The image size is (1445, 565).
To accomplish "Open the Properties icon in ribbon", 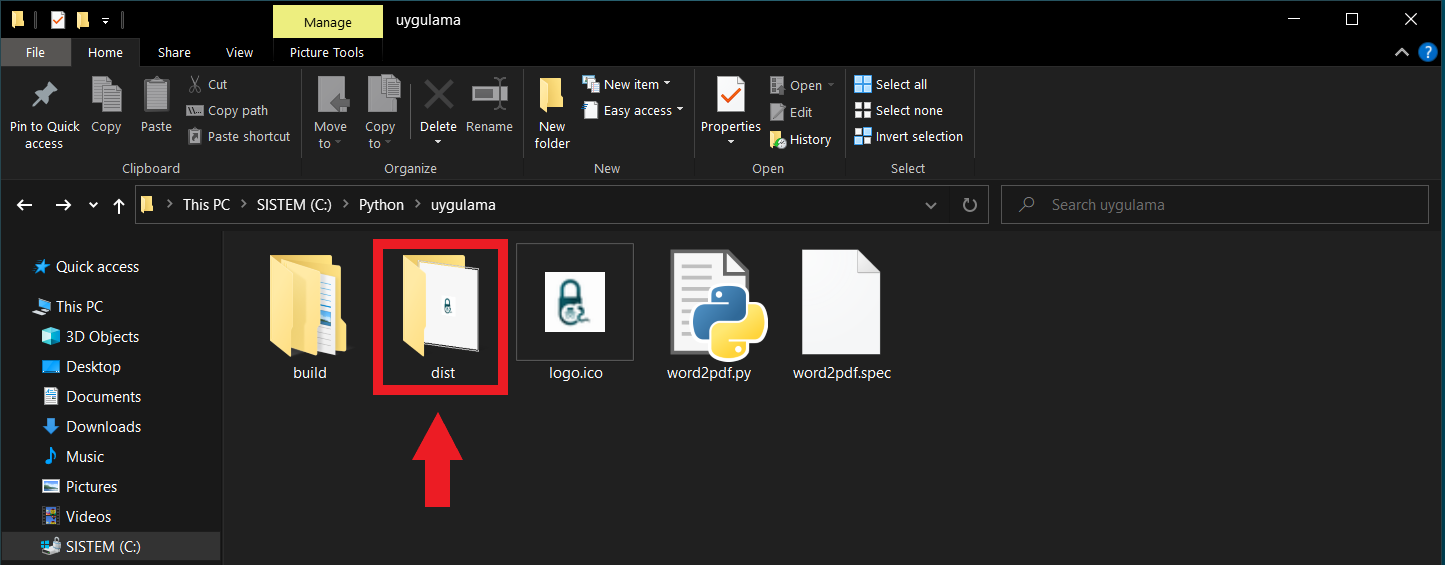I will coord(731,96).
